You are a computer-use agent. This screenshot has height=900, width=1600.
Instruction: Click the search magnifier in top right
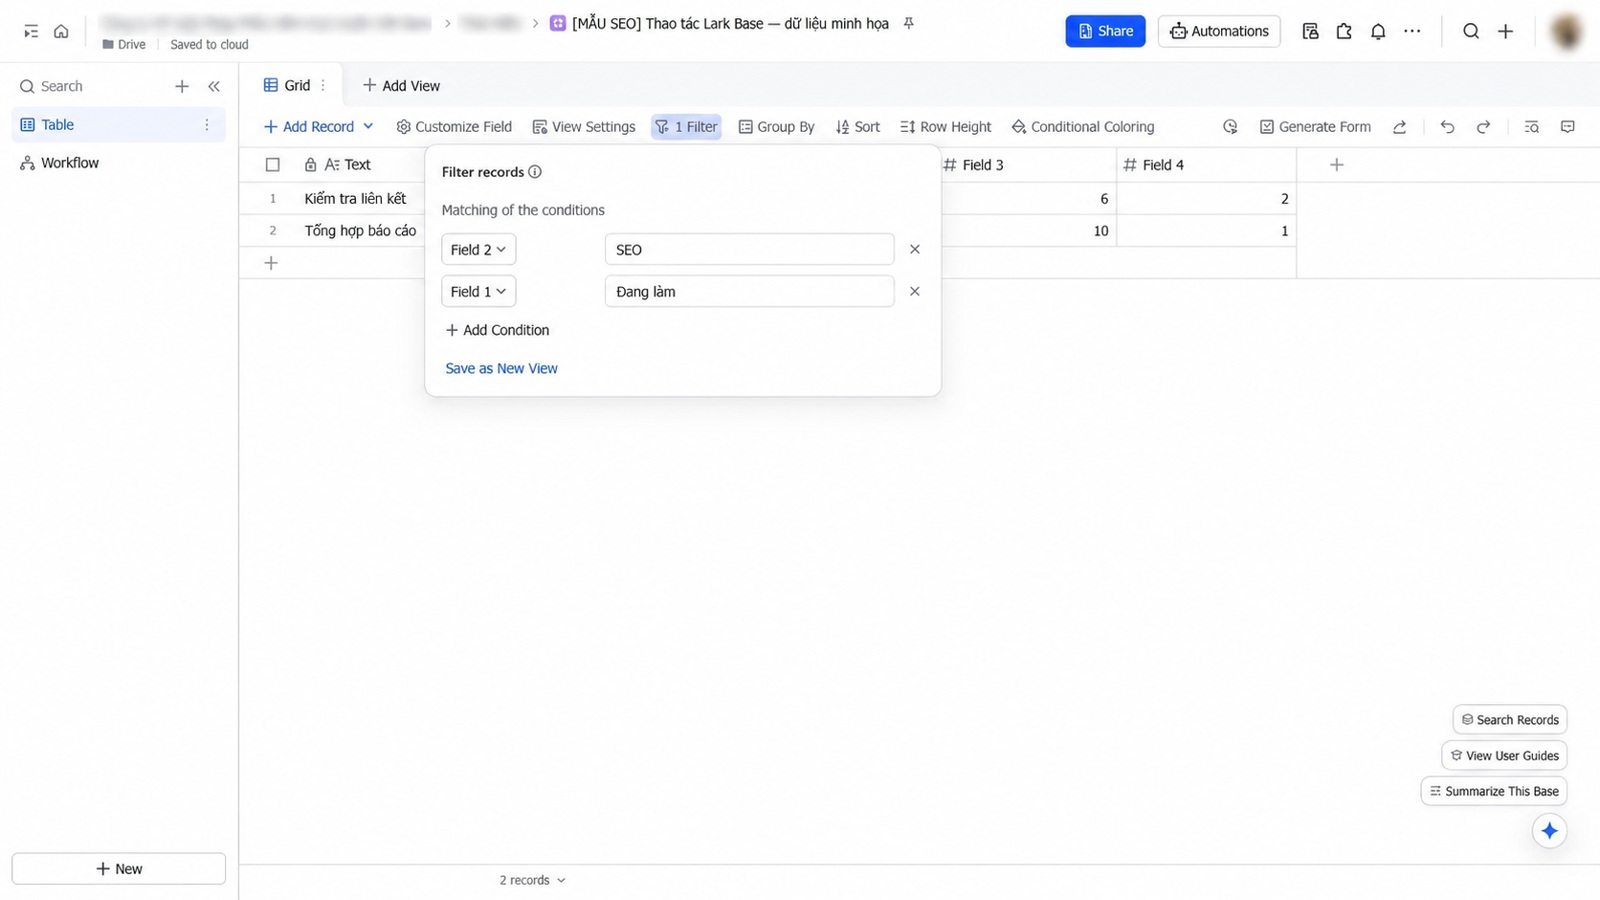[x=1471, y=31]
